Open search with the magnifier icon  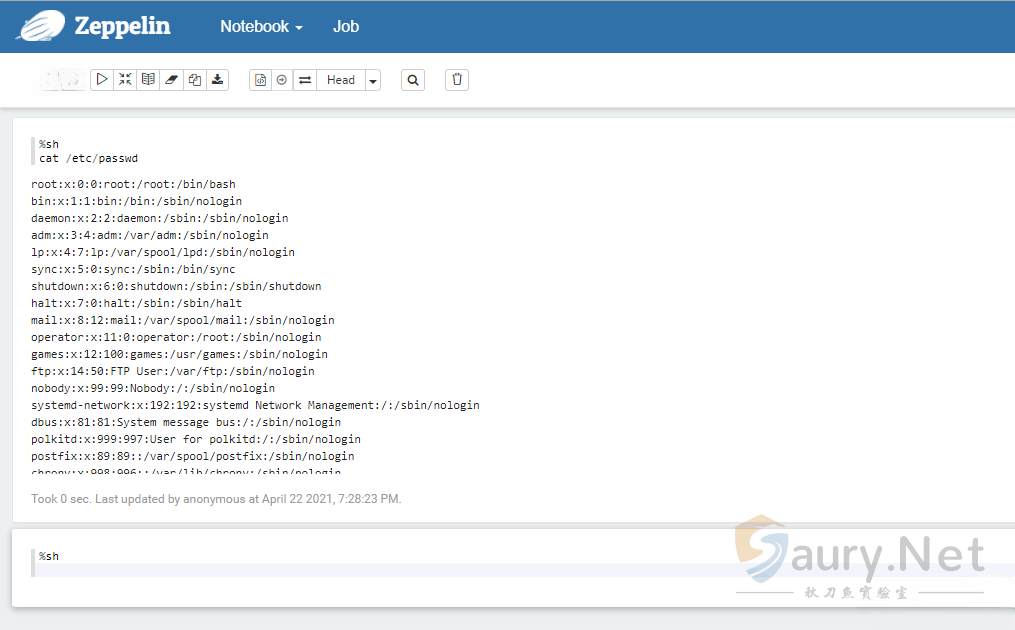click(413, 80)
